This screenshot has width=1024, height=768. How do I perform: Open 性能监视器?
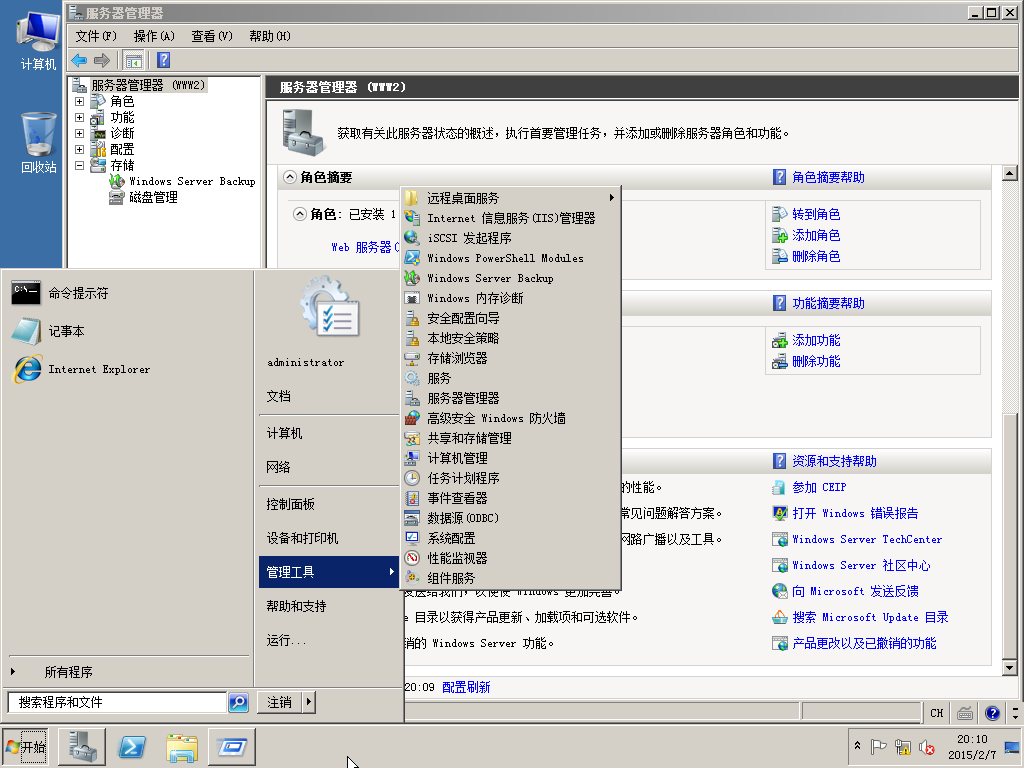510,558
